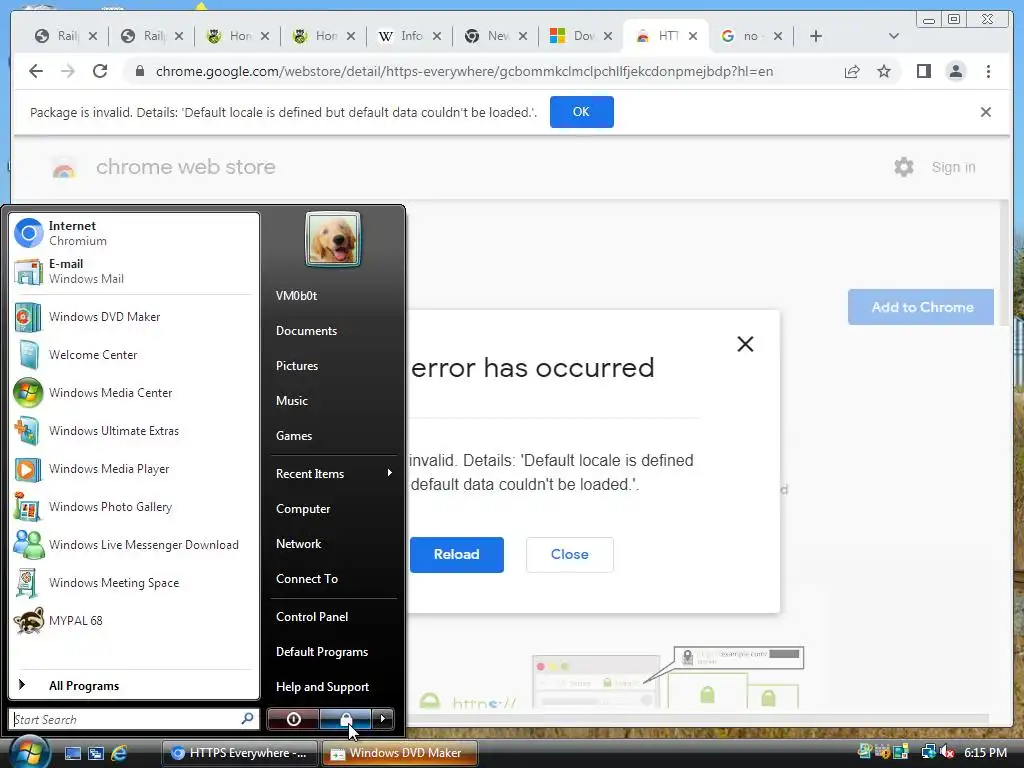Click Sign in on Chrome Web Store
The image size is (1024, 768).
click(953, 167)
